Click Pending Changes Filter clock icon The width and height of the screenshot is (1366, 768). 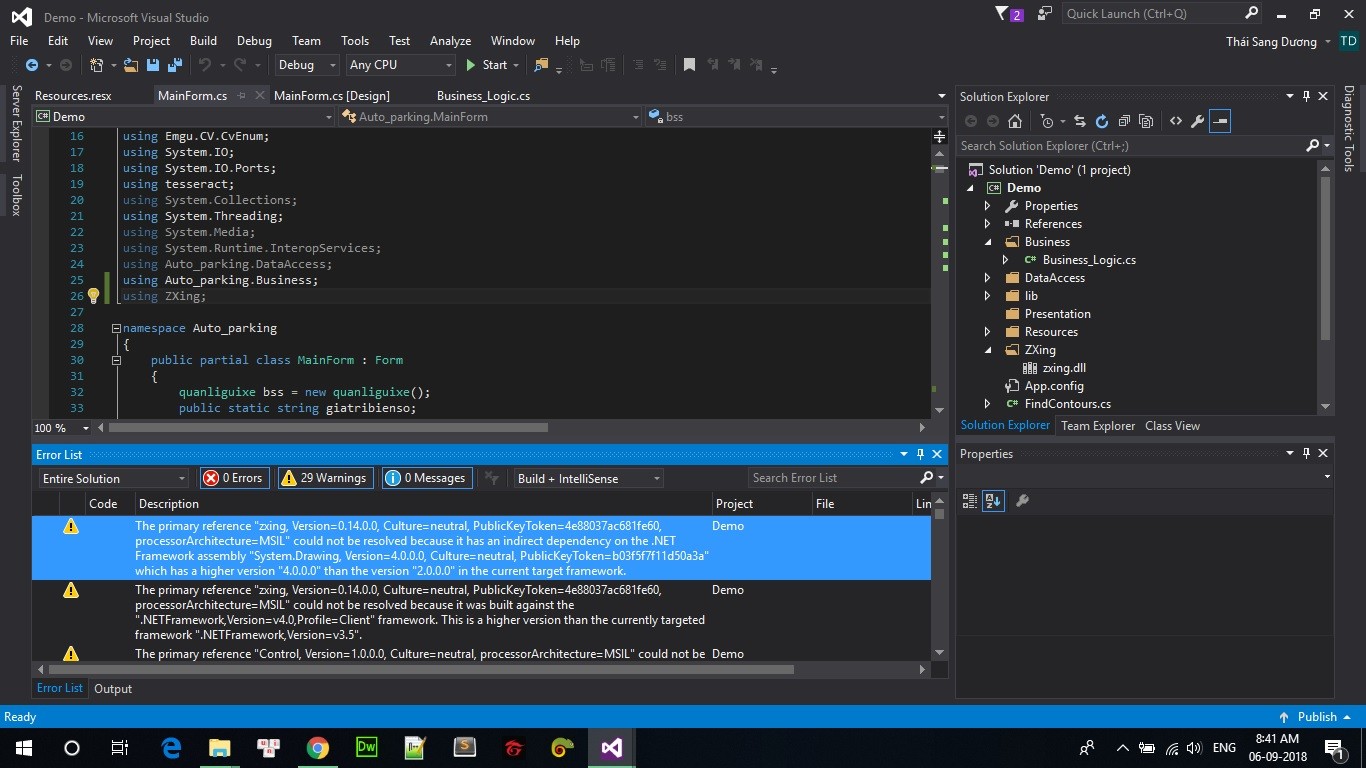click(1047, 121)
